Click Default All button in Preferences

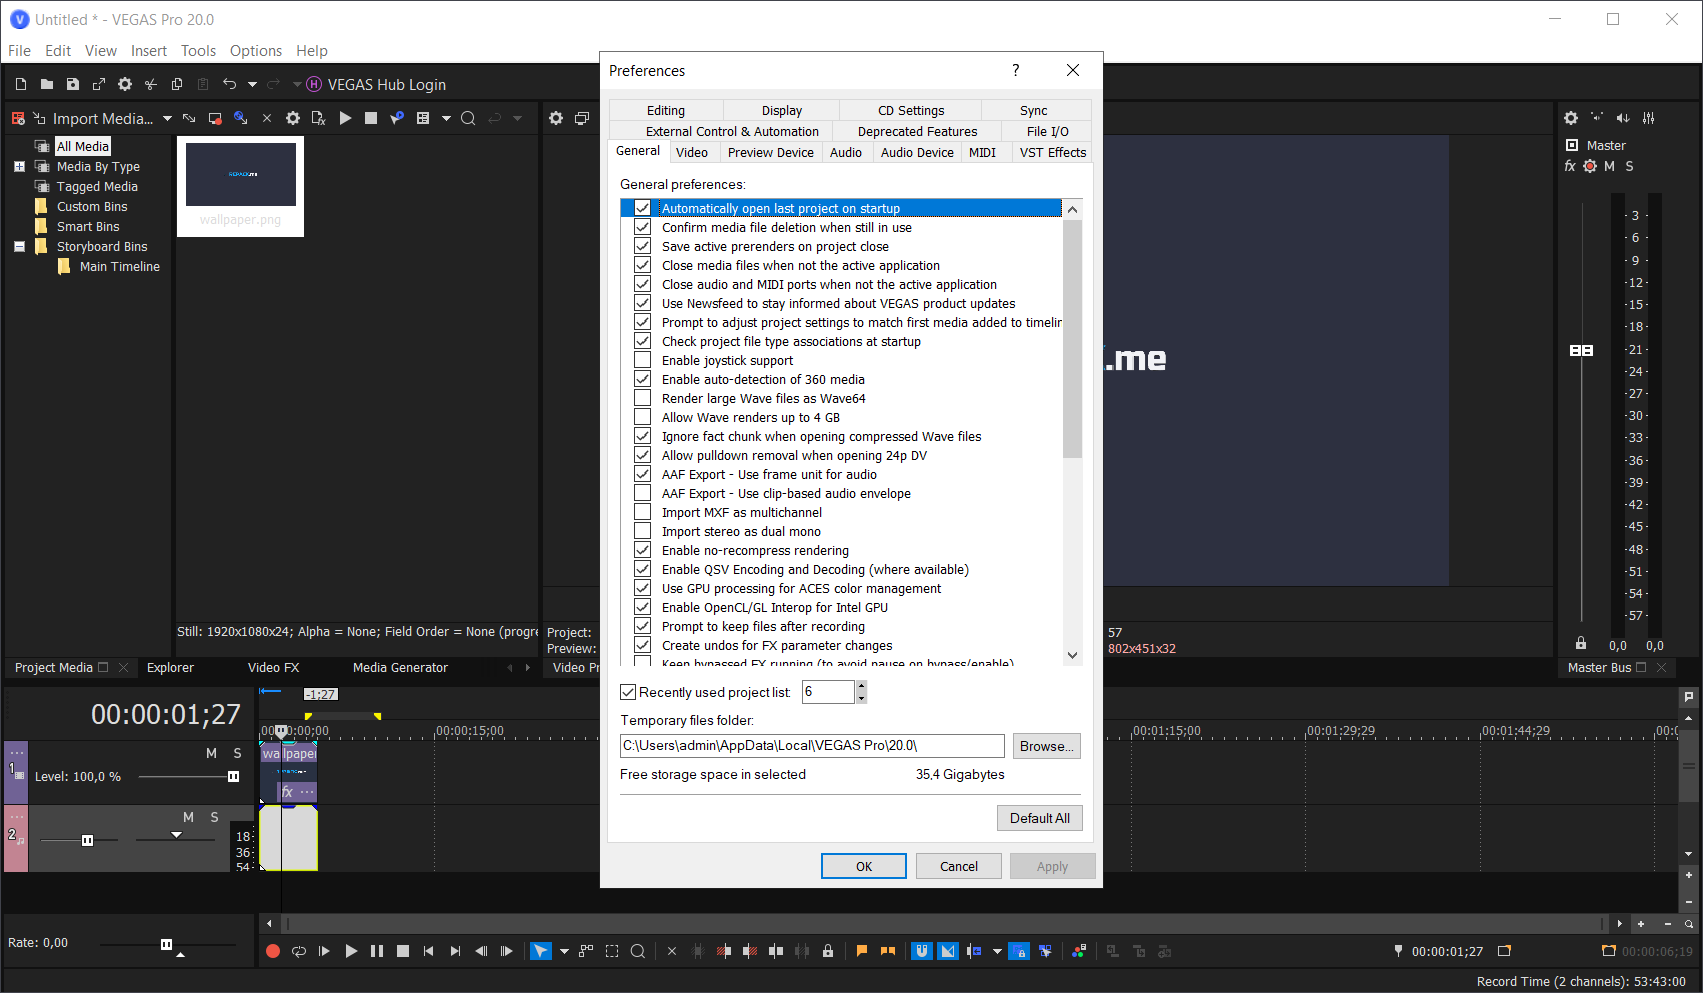[1040, 818]
